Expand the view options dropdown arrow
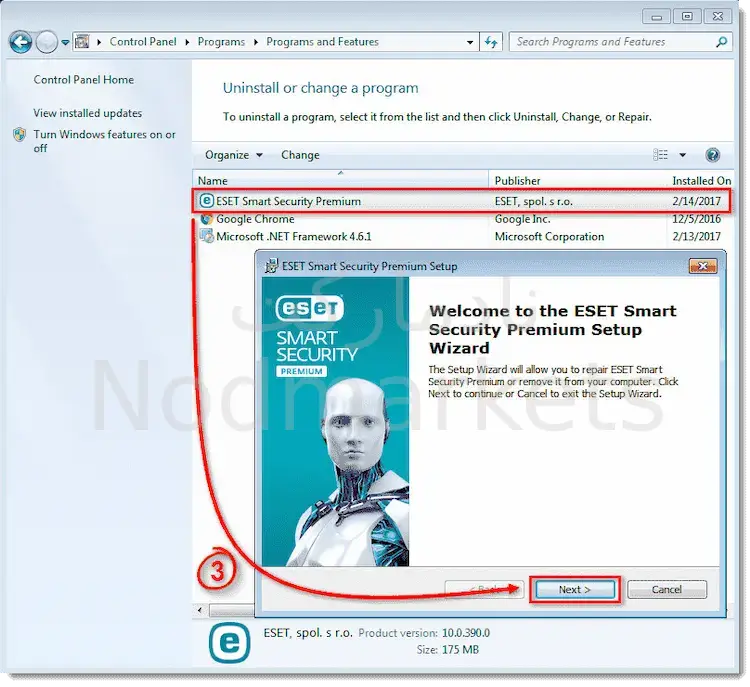This screenshot has height=687, width=750. [x=683, y=155]
